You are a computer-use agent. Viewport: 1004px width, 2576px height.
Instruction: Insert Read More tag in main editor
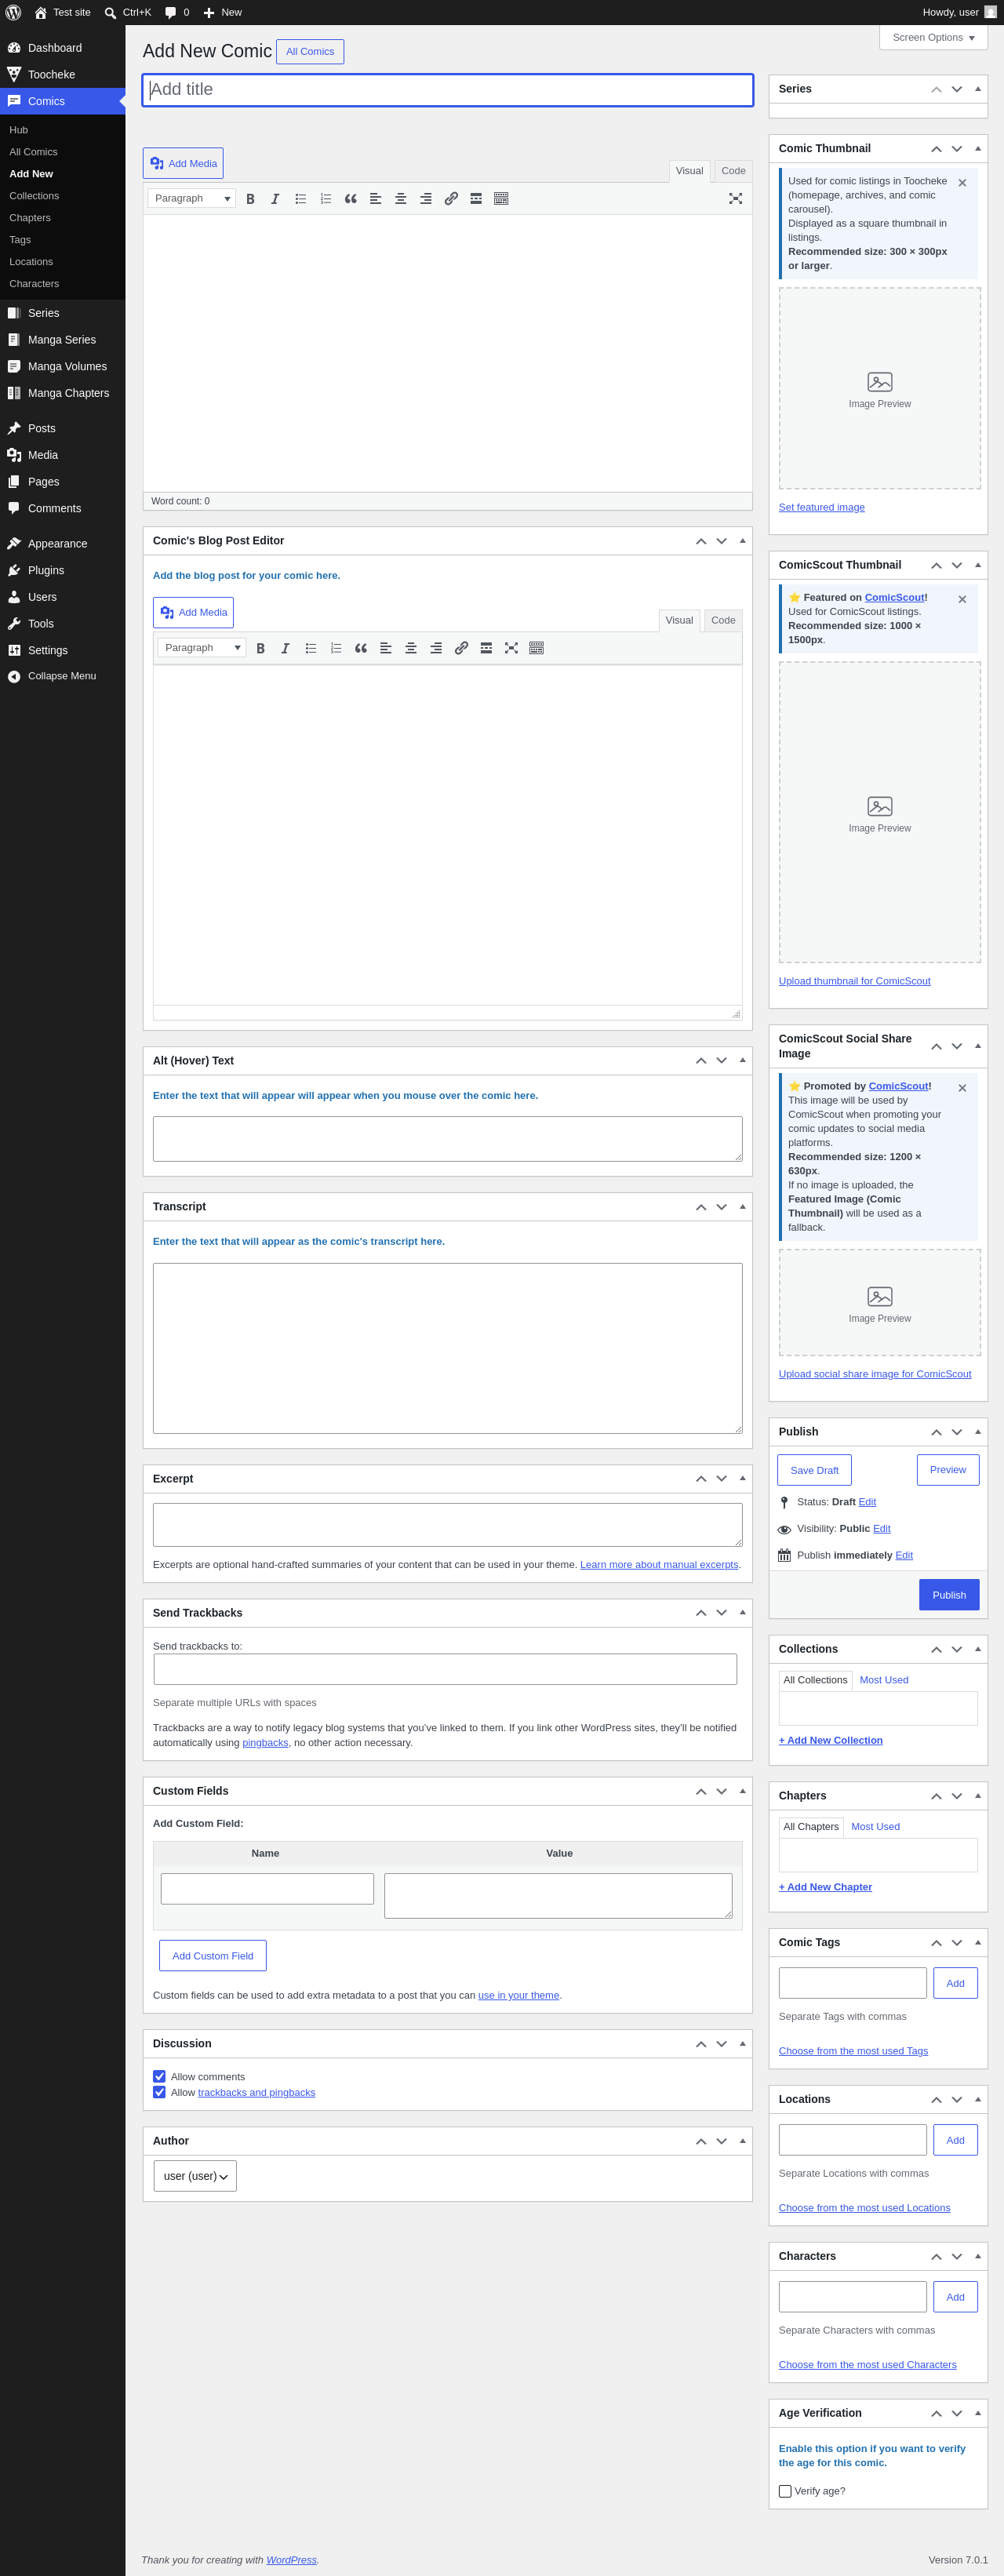click(x=476, y=199)
